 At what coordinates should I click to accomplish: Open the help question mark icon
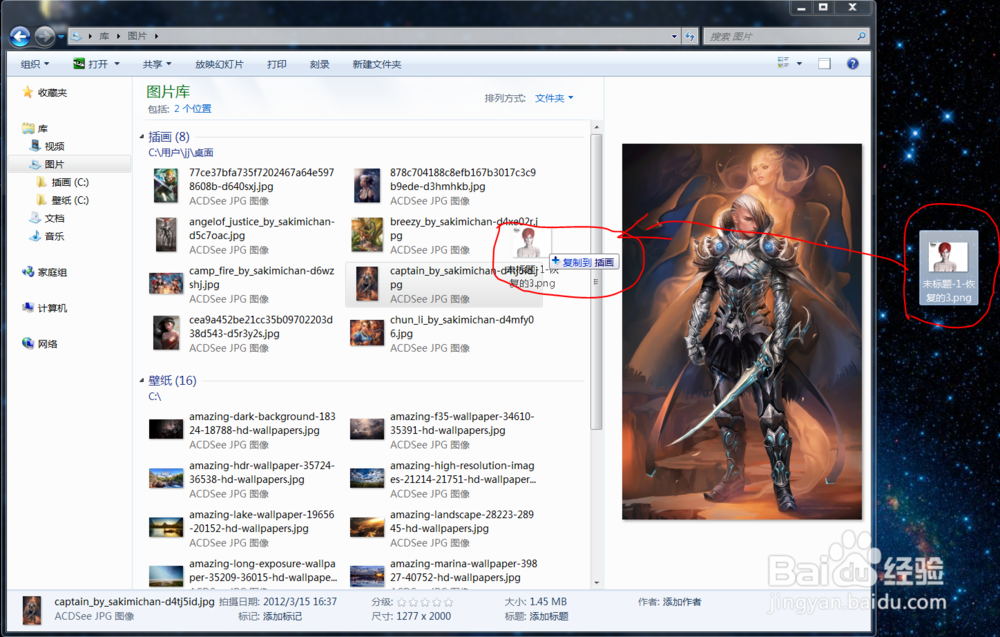pos(853,63)
